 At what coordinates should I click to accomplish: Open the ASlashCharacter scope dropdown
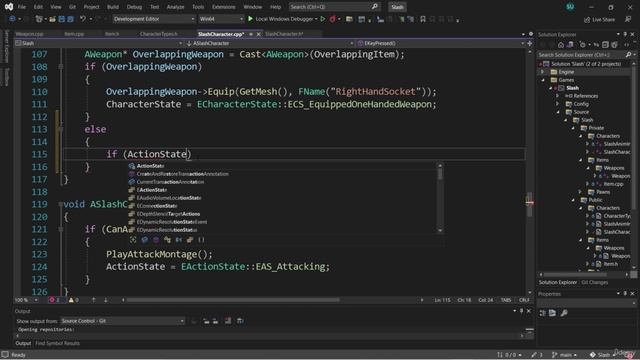point(269,43)
